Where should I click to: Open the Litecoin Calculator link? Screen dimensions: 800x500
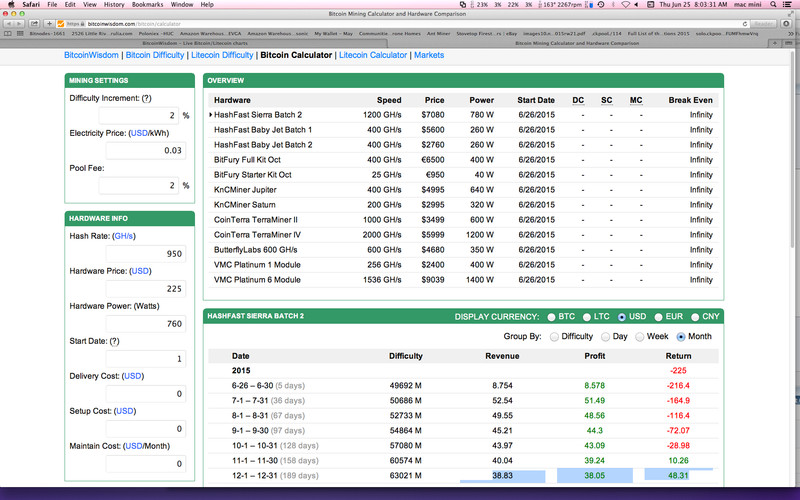[373, 55]
